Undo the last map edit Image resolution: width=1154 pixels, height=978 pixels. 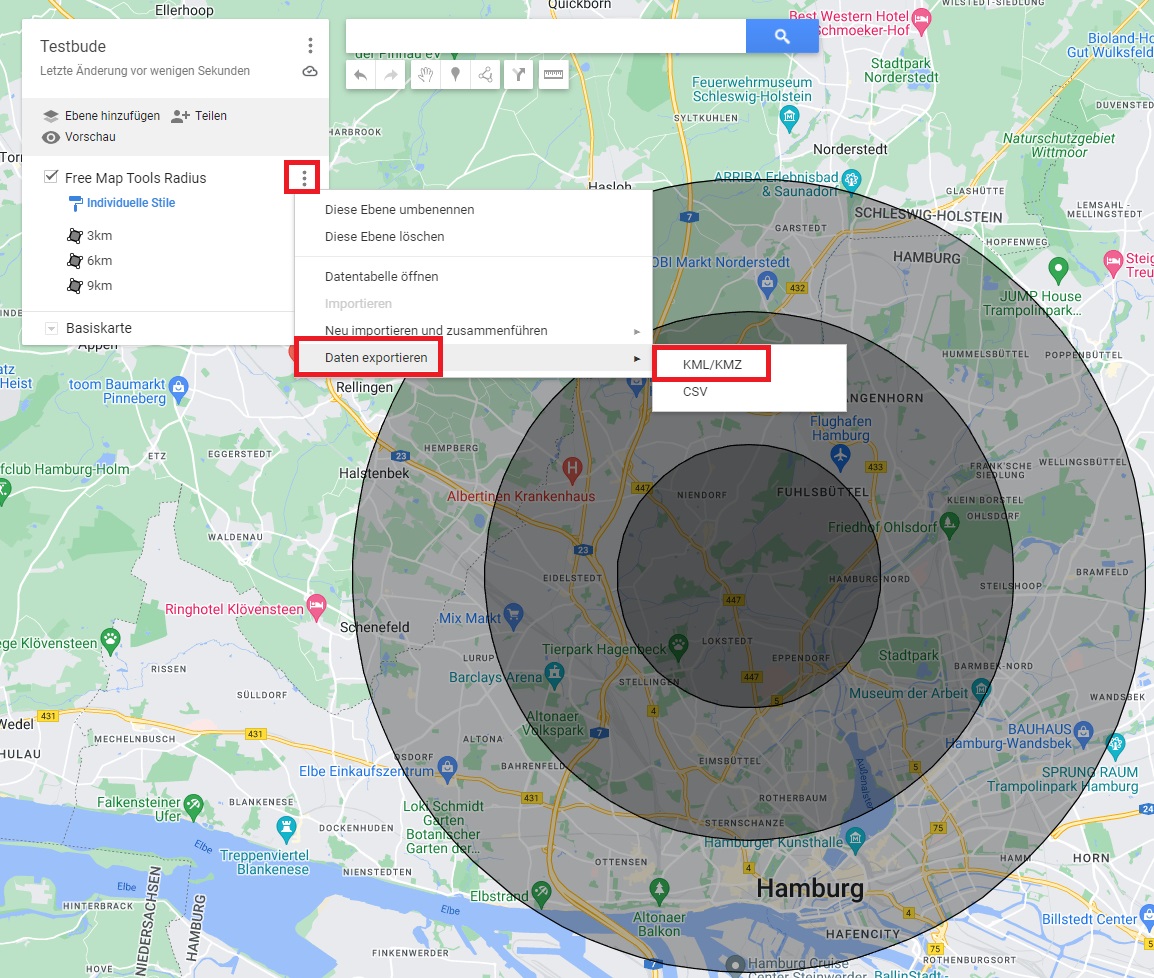361,74
